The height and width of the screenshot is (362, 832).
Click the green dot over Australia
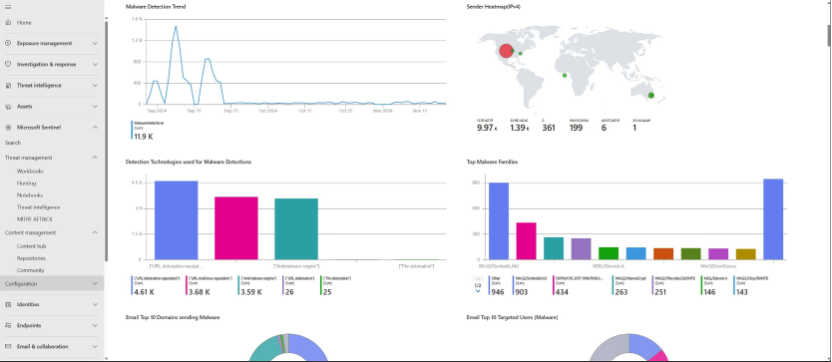point(651,96)
